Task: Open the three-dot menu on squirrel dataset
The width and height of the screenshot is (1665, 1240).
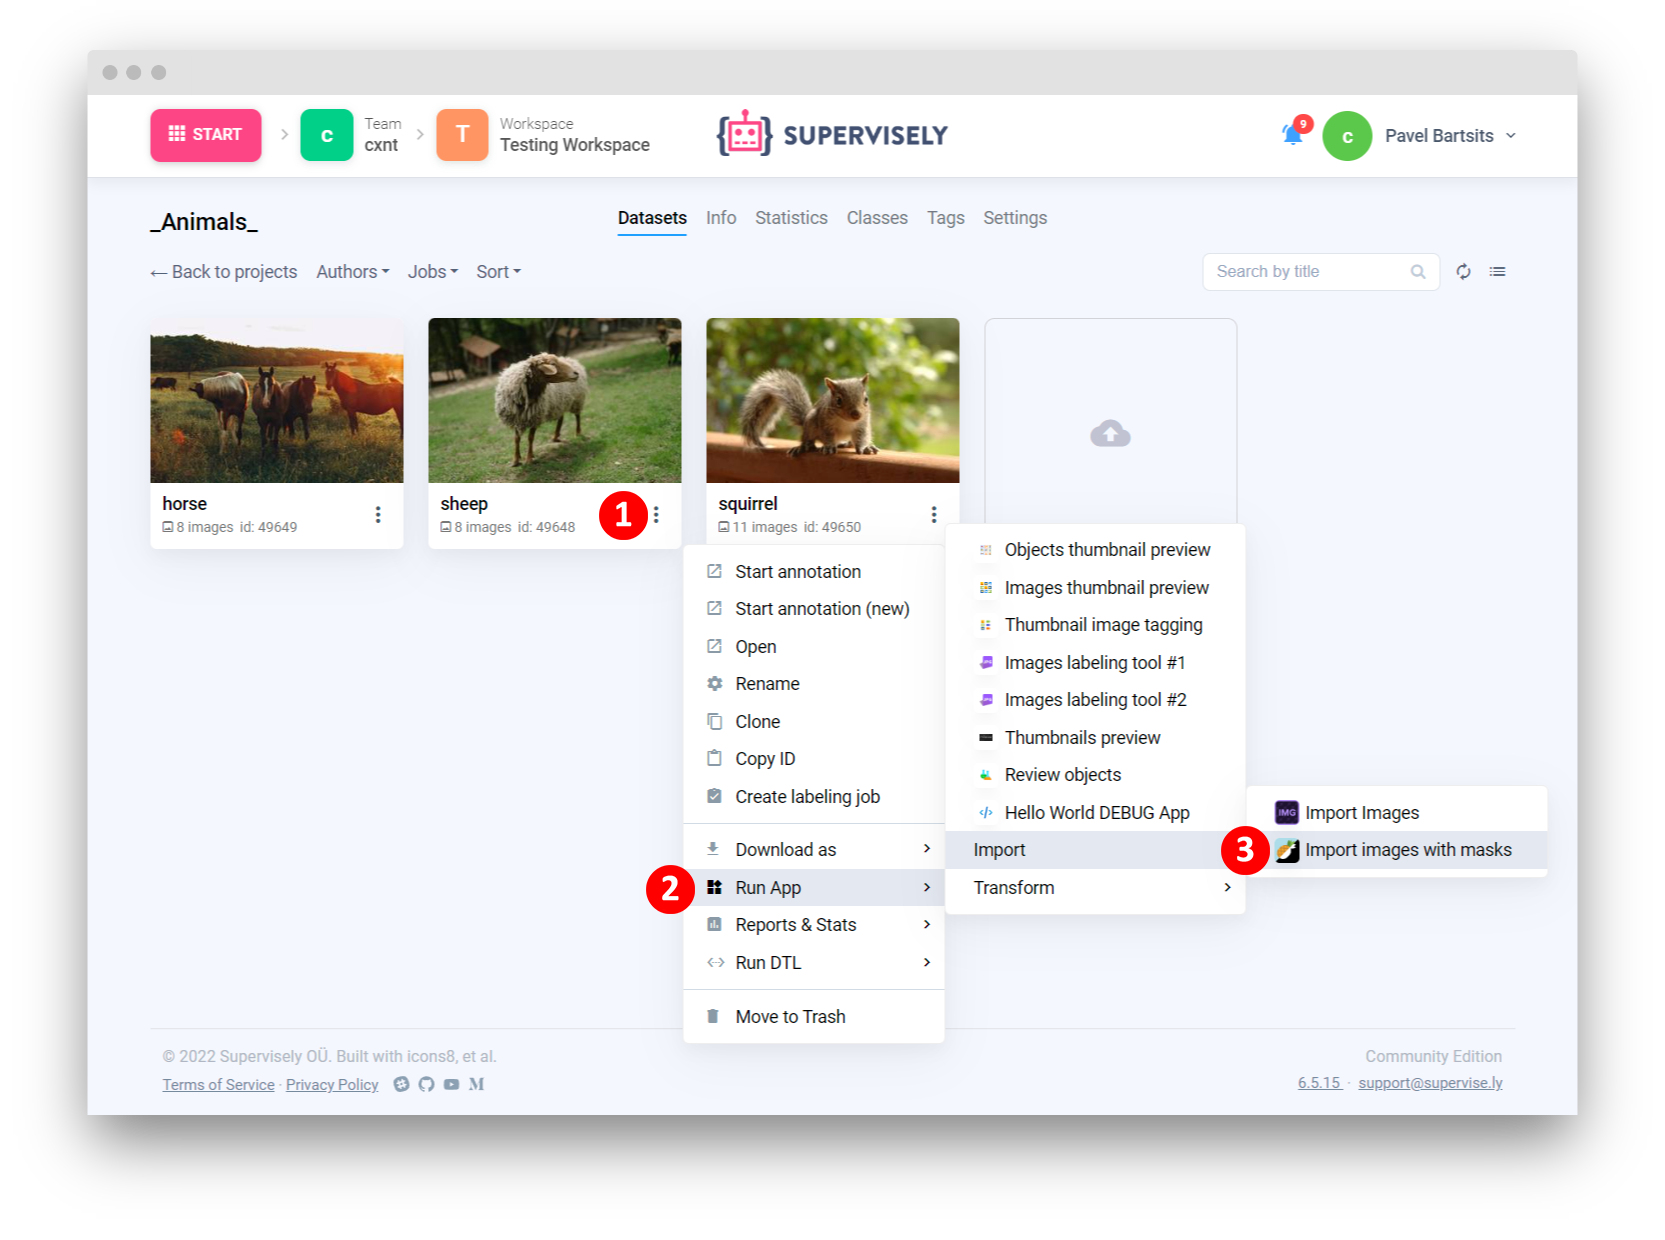Action: point(933,514)
